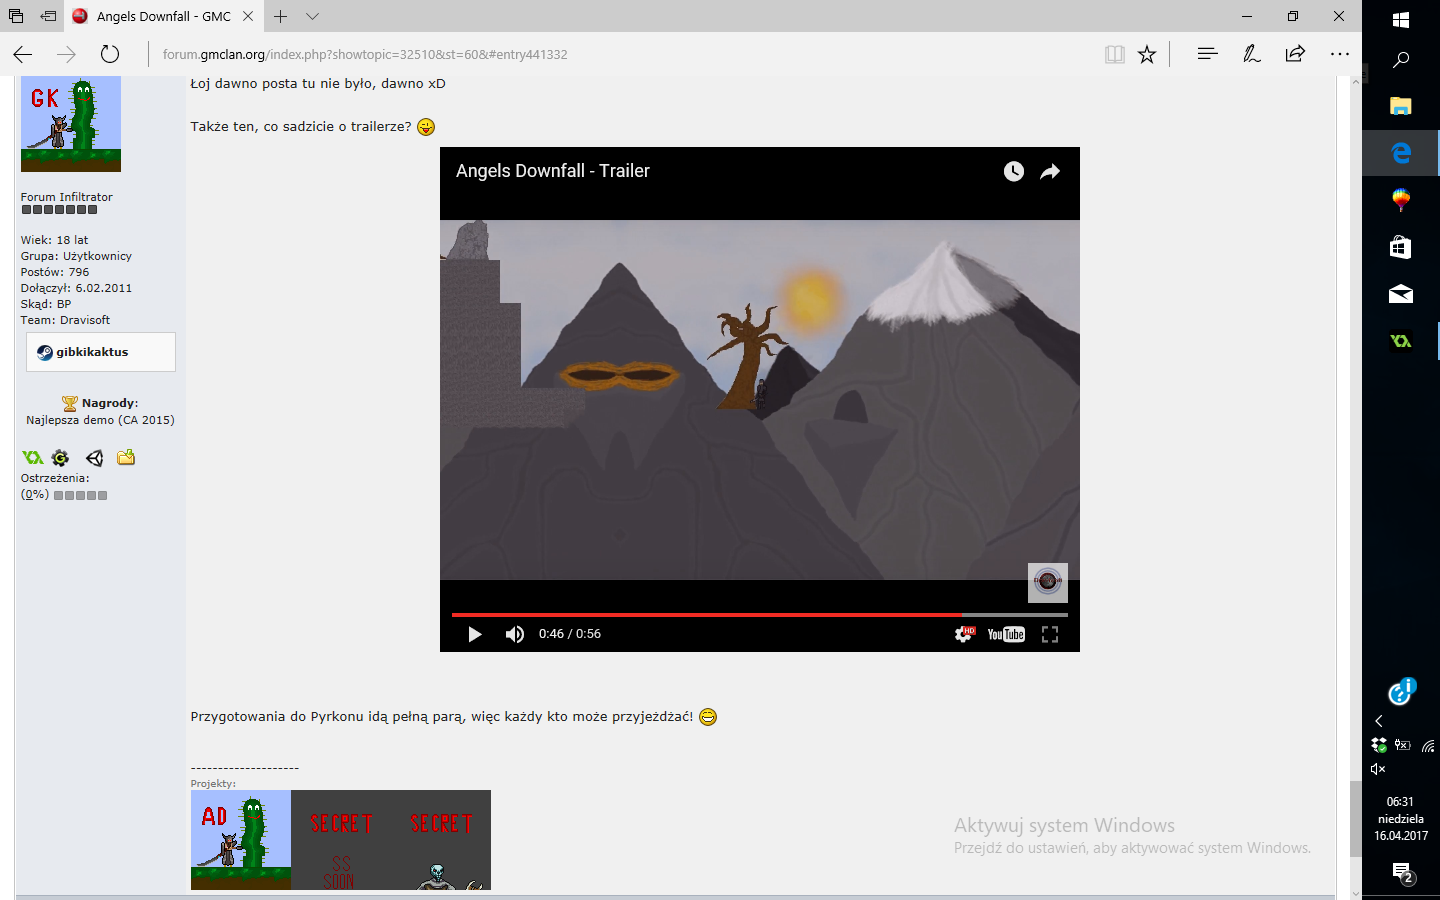Expand the tab preview chevron
The width and height of the screenshot is (1440, 900).
(x=313, y=16)
